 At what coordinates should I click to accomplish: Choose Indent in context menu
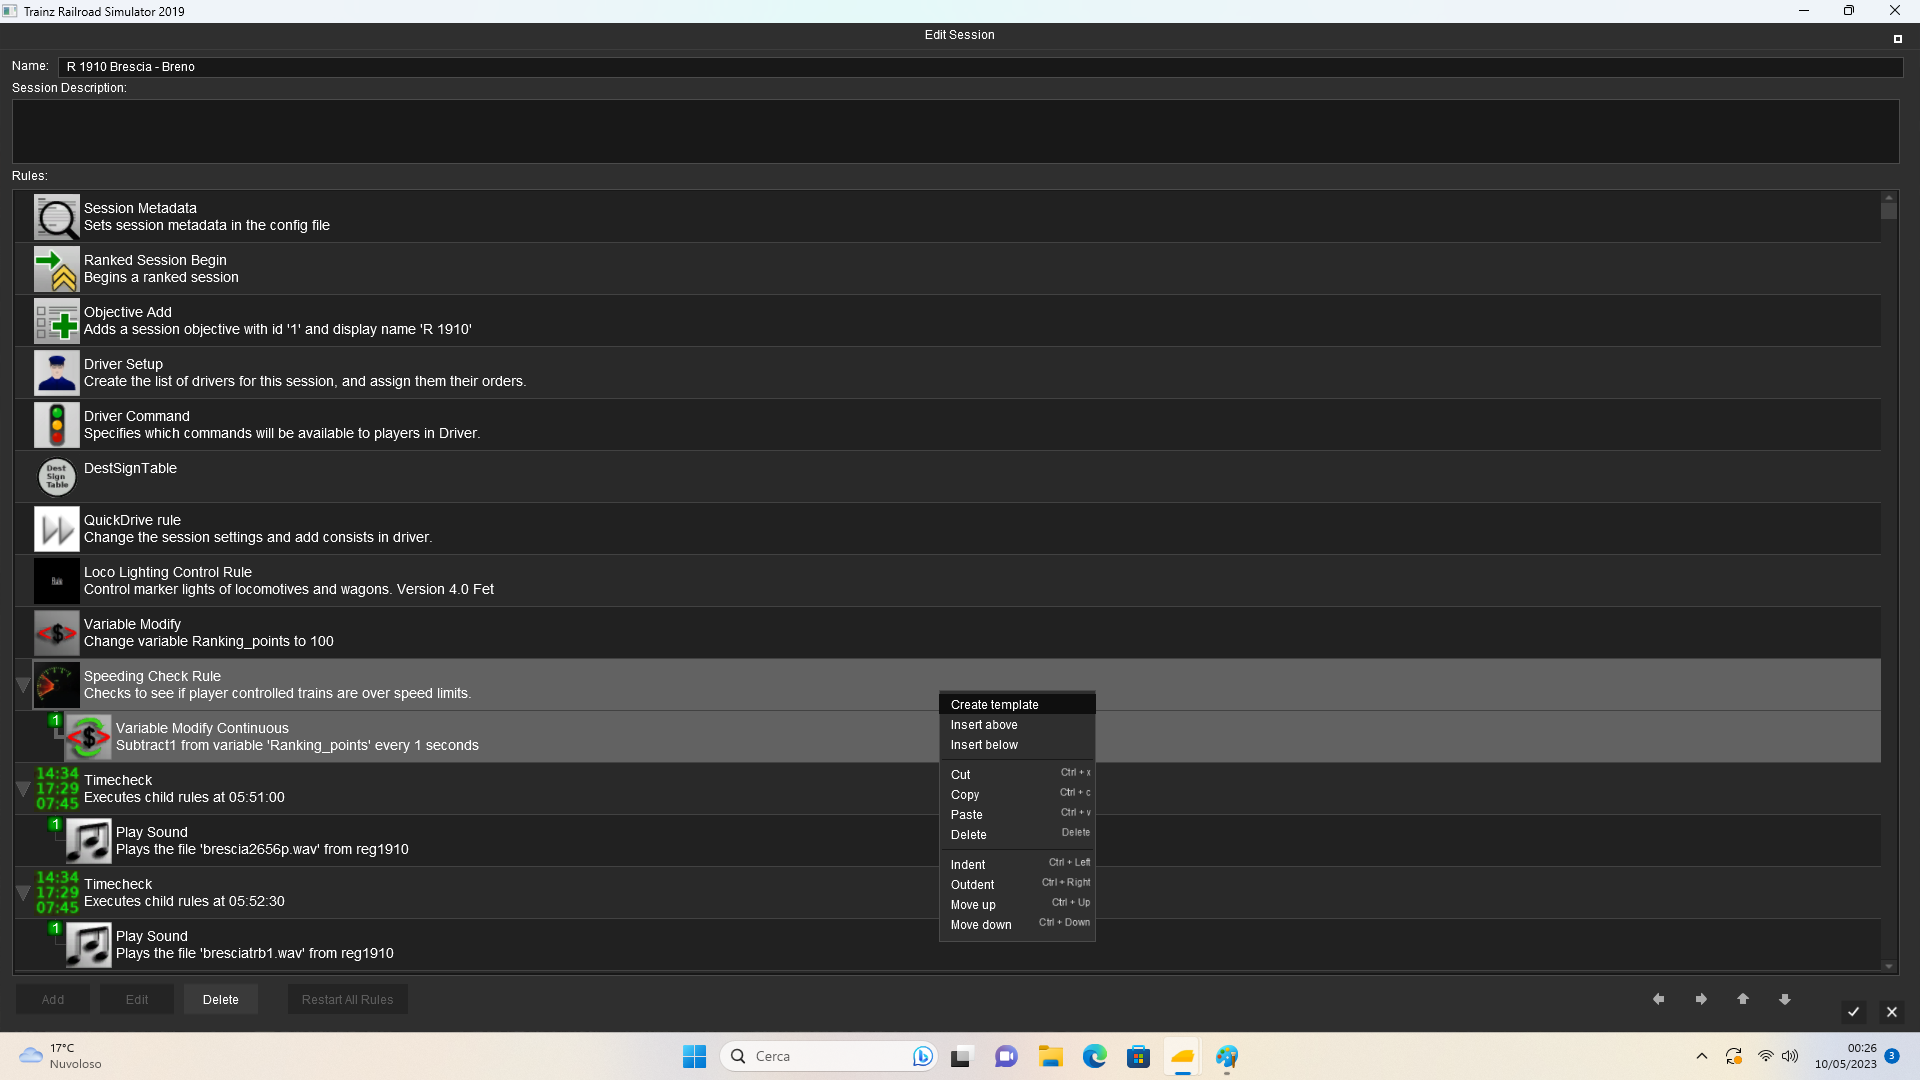(1017, 865)
